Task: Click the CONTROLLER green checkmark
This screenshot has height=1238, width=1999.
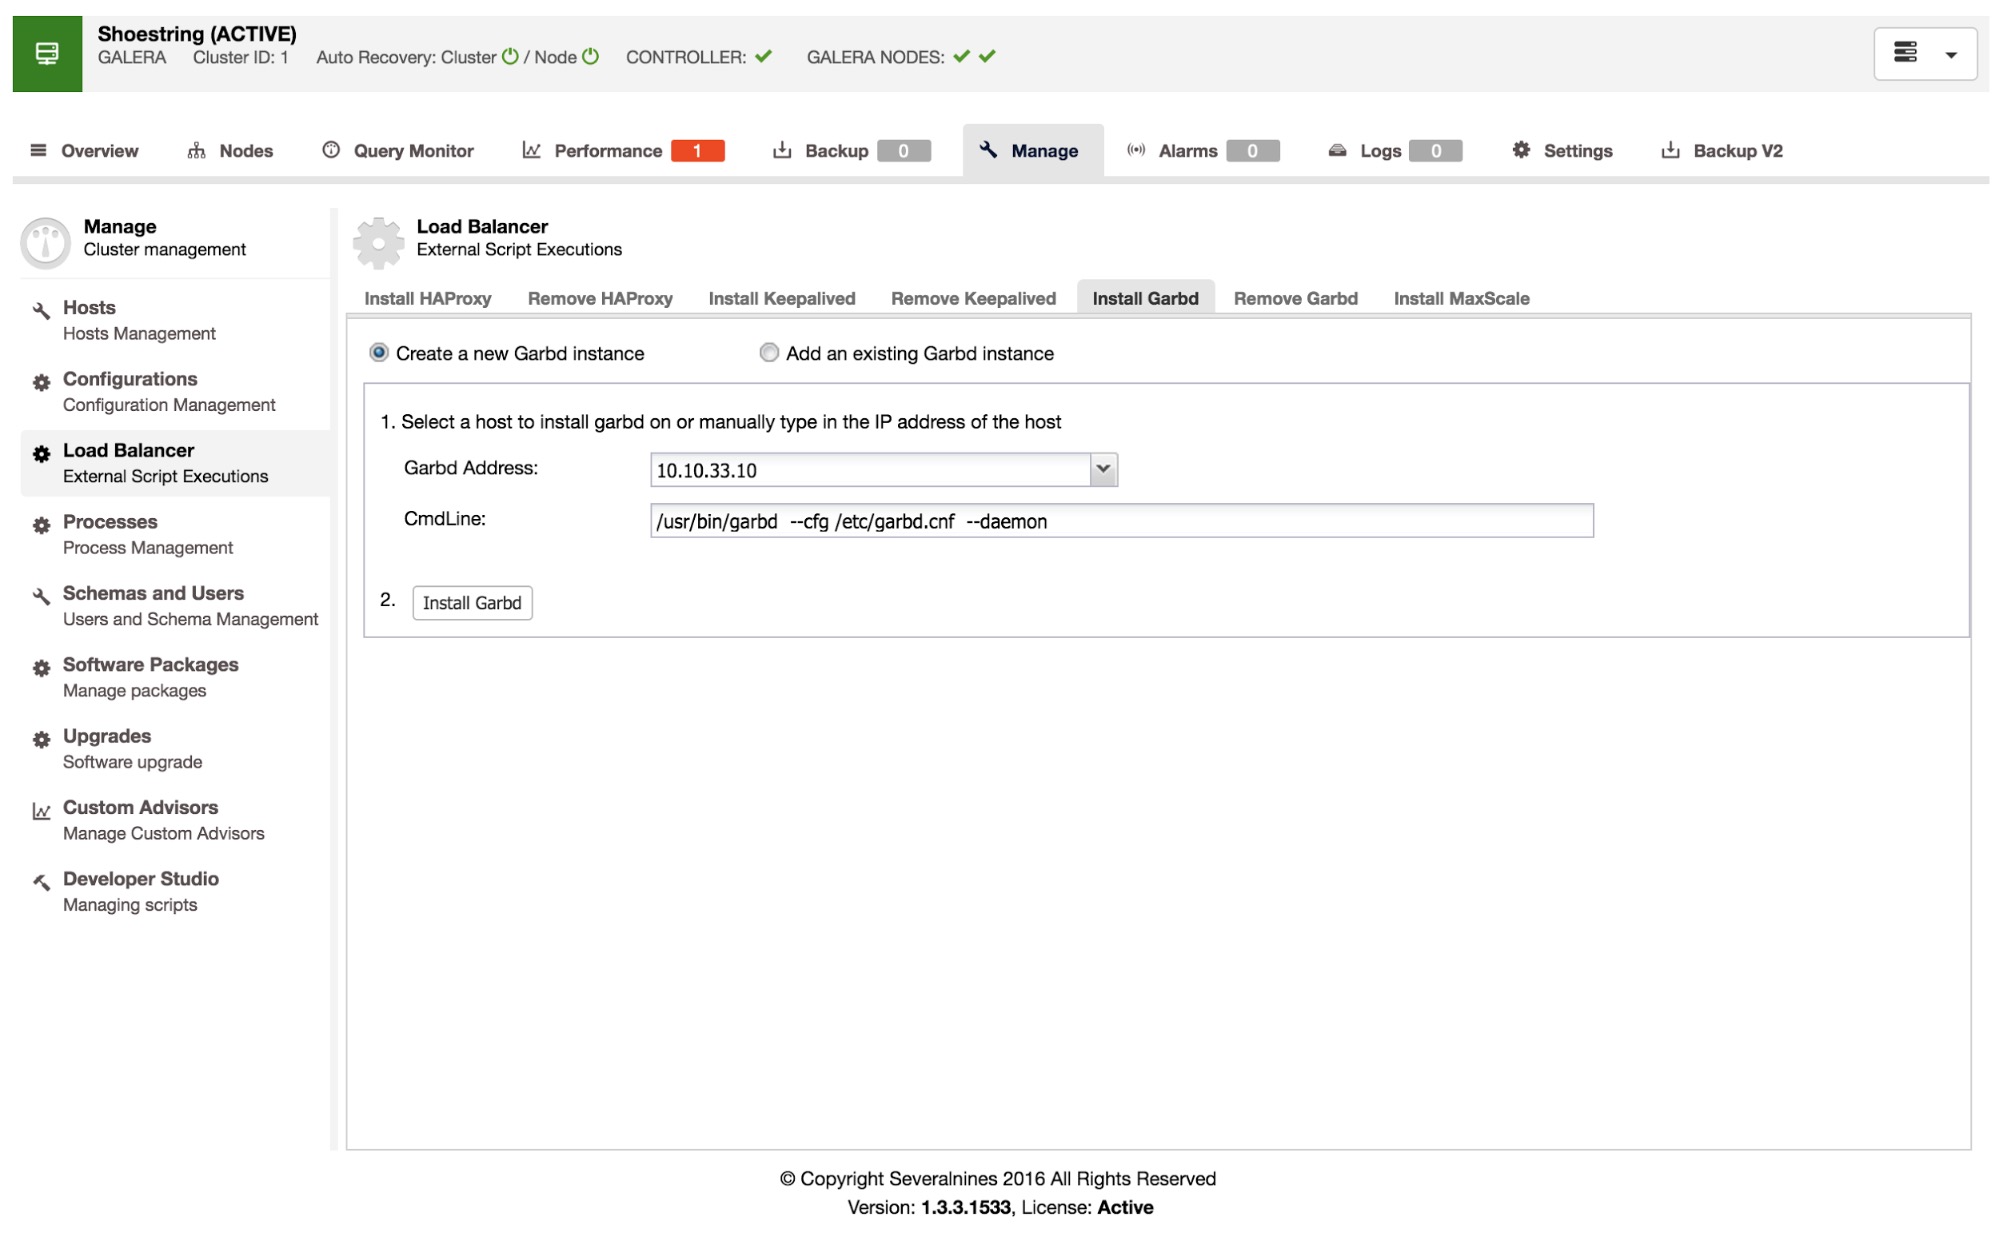Action: [763, 57]
